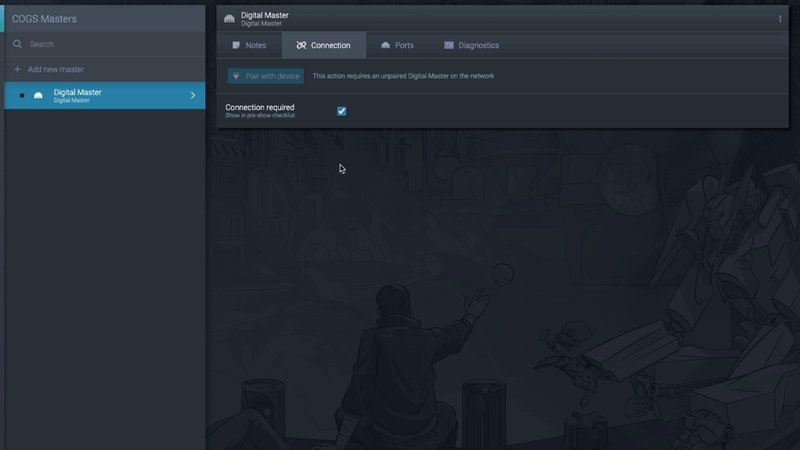The width and height of the screenshot is (800, 450).
Task: Click the plug icon on Pair button
Action: coord(236,76)
